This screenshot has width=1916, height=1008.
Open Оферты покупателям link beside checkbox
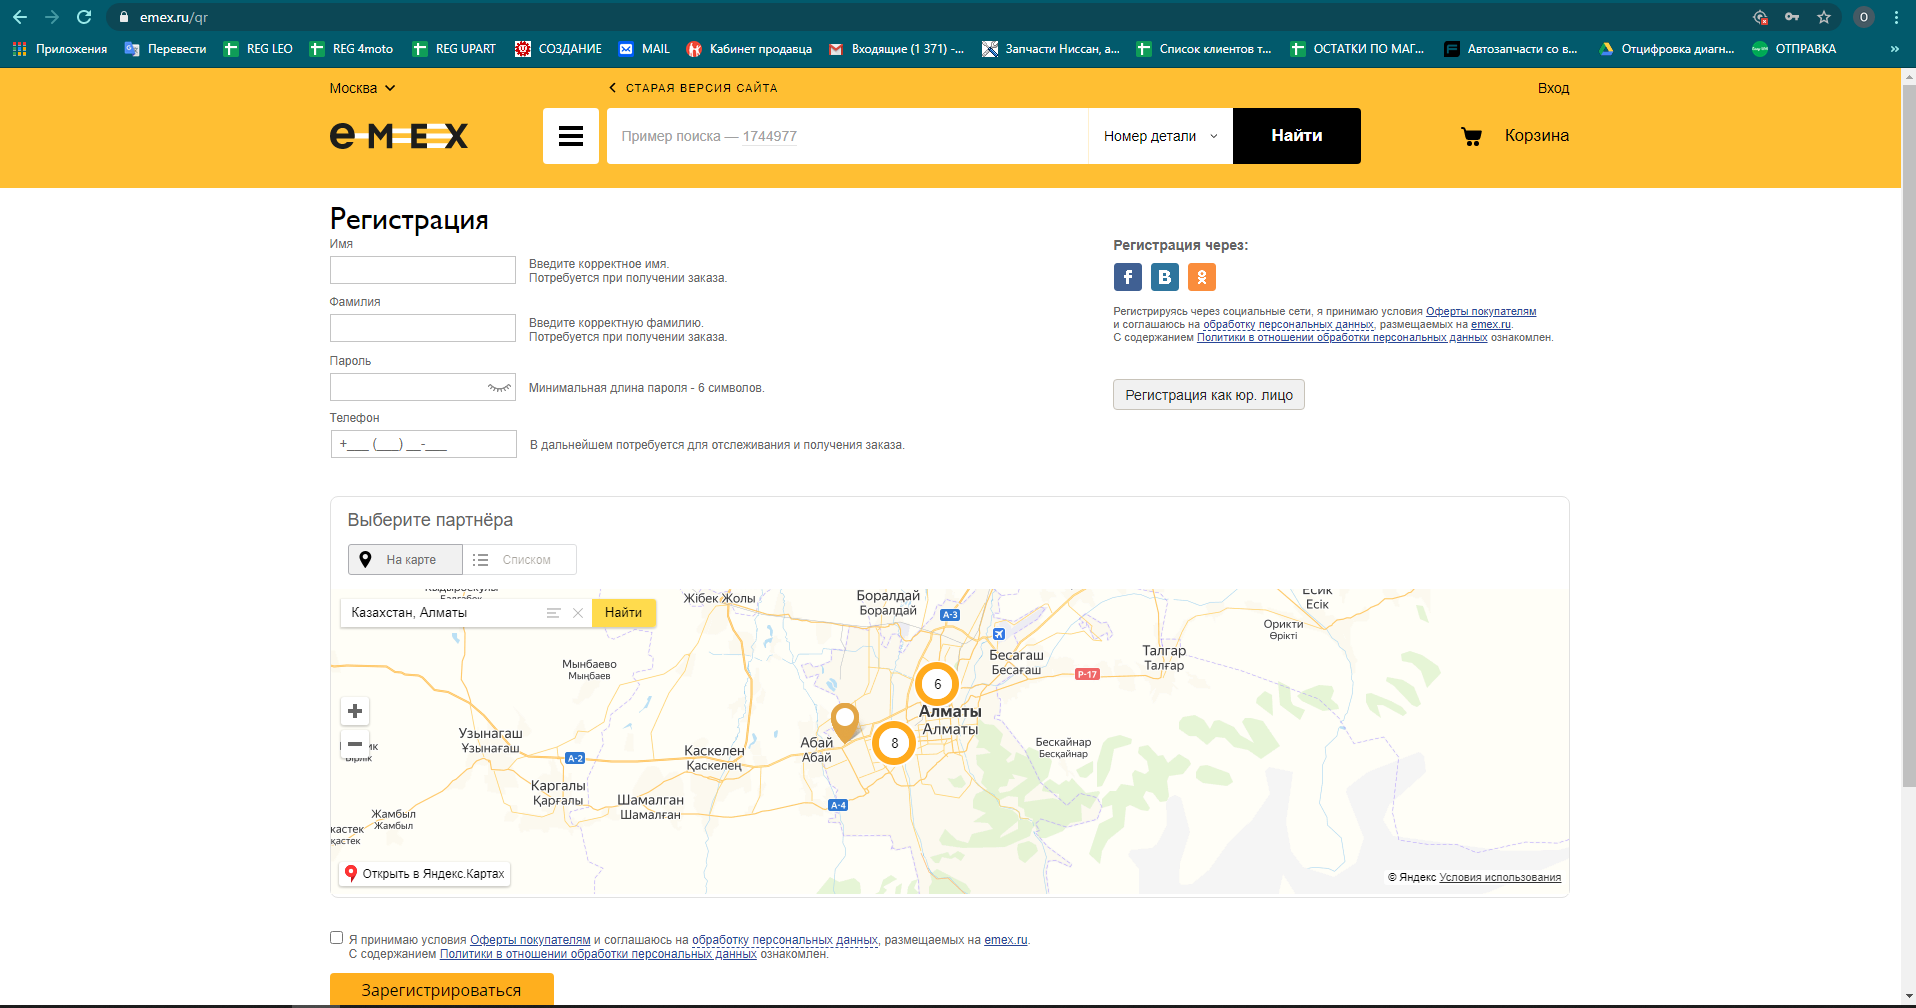pos(530,940)
